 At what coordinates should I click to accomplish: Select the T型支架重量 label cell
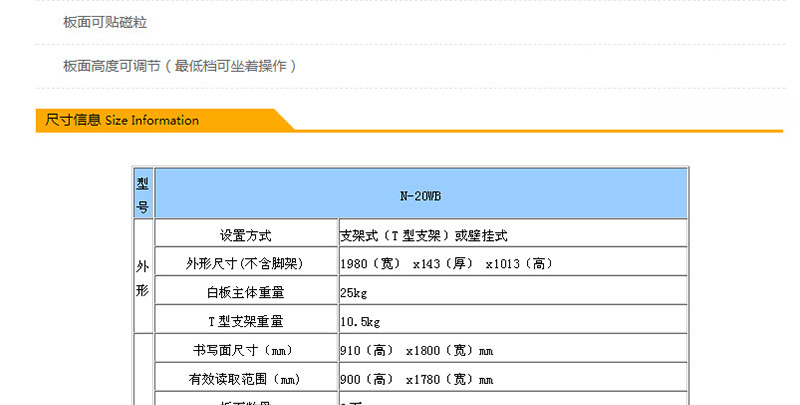pos(245,322)
